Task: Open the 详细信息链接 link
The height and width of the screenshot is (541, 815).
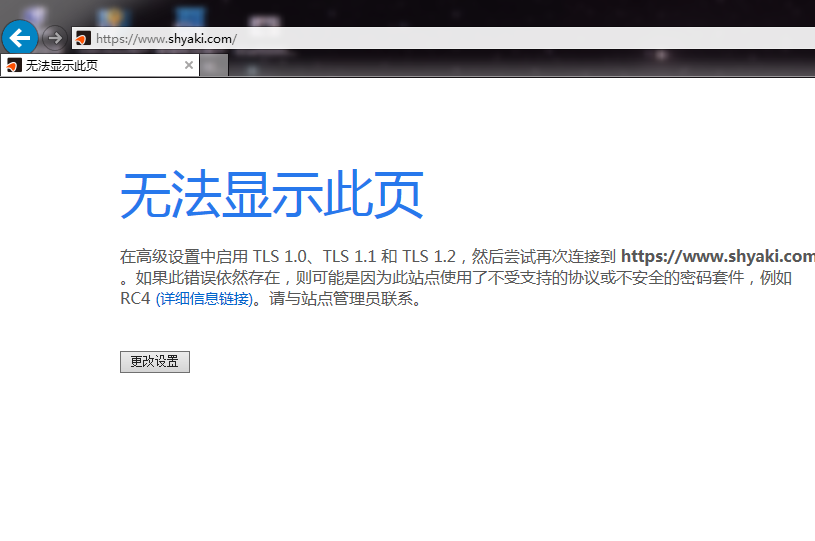Action: (204, 299)
